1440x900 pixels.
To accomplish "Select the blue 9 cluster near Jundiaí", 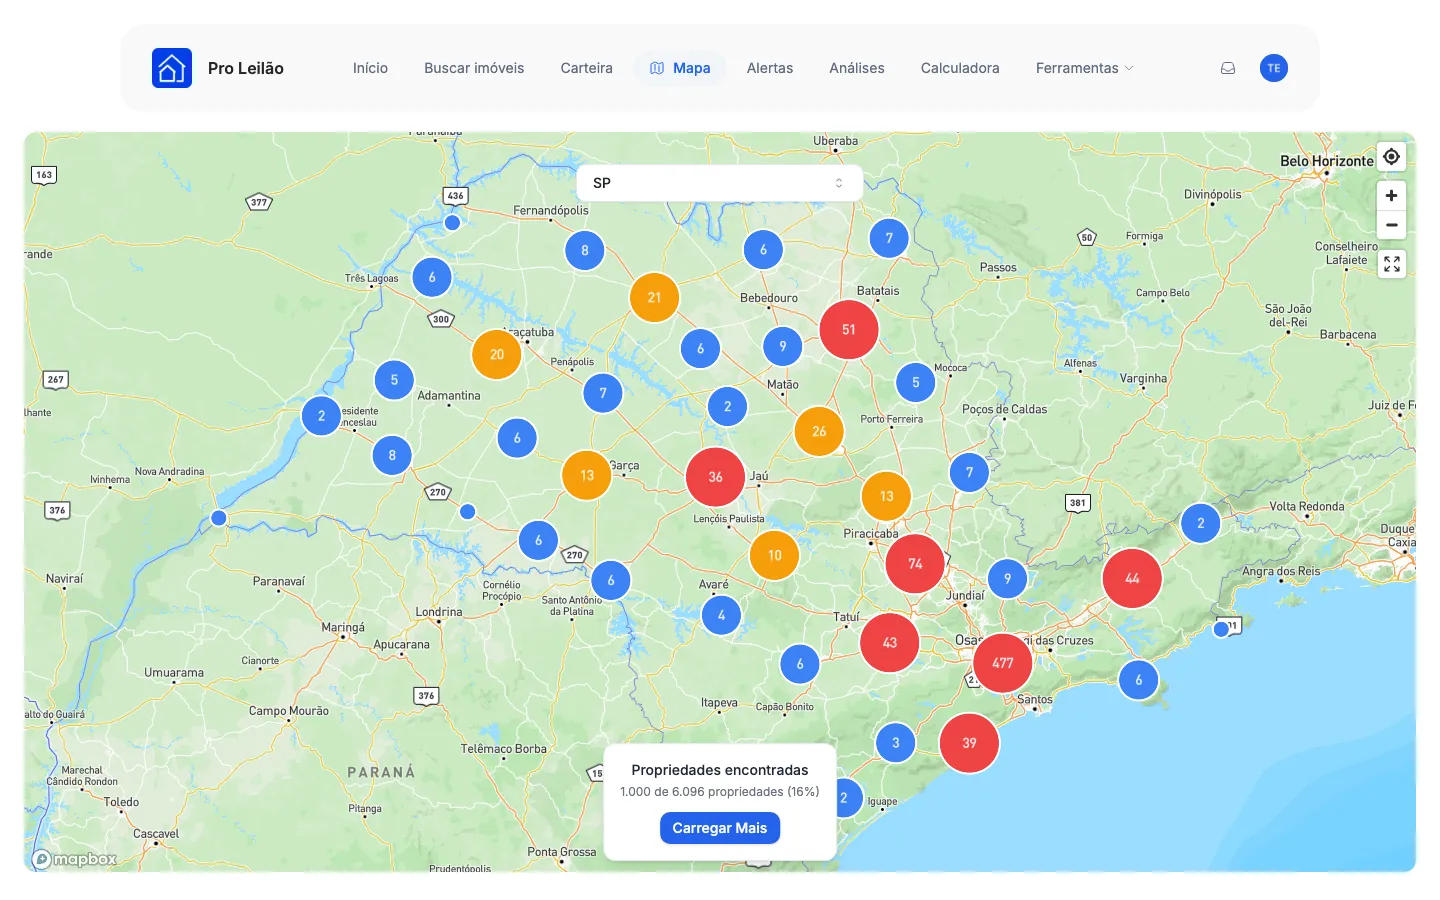I will pyautogui.click(x=1007, y=578).
